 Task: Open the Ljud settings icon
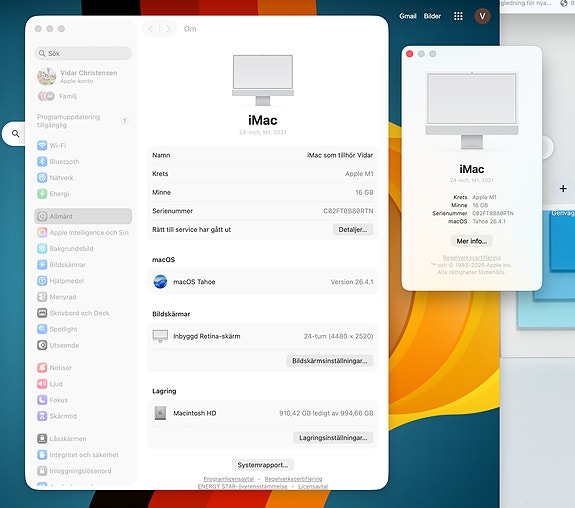[x=42, y=384]
